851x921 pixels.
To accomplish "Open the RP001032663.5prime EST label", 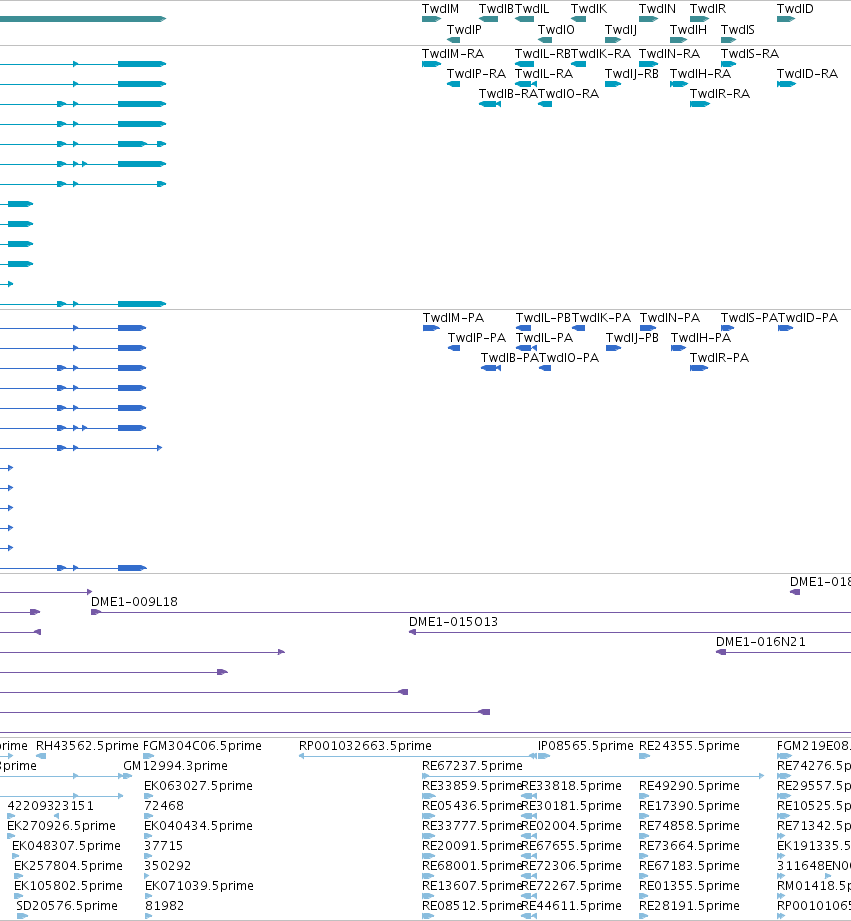I will [x=365, y=746].
